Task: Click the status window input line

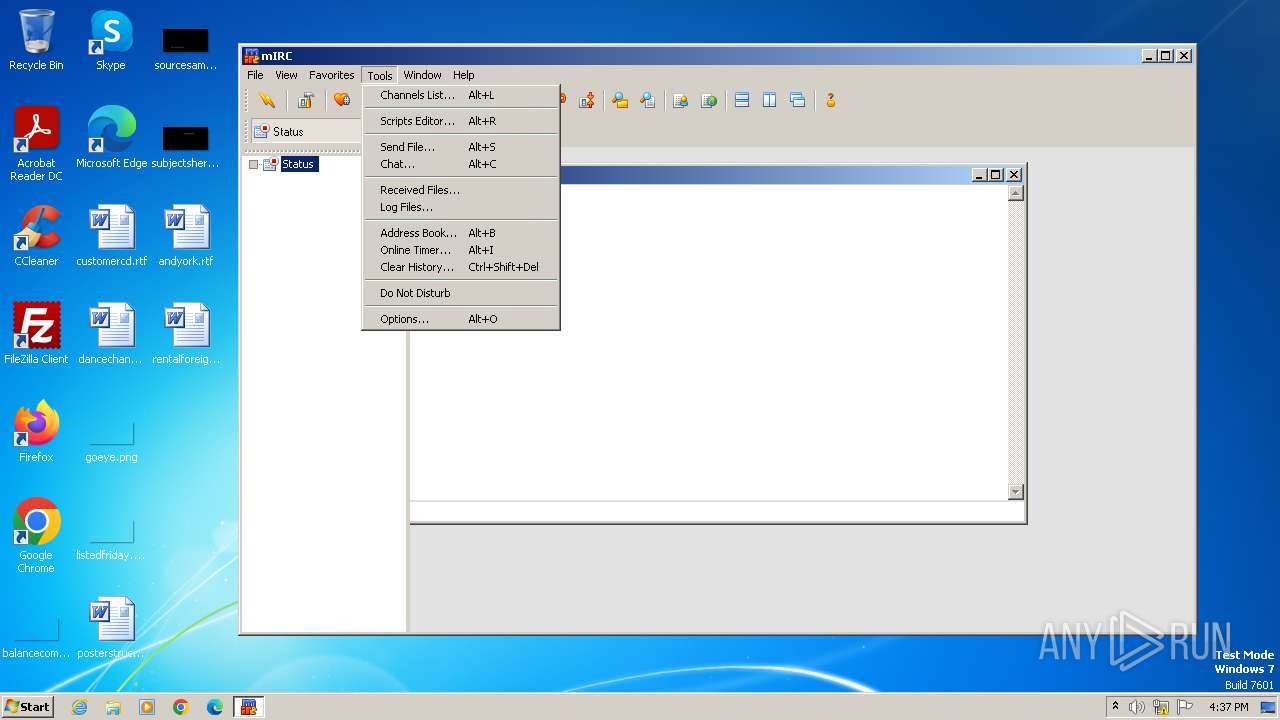Action: point(716,511)
